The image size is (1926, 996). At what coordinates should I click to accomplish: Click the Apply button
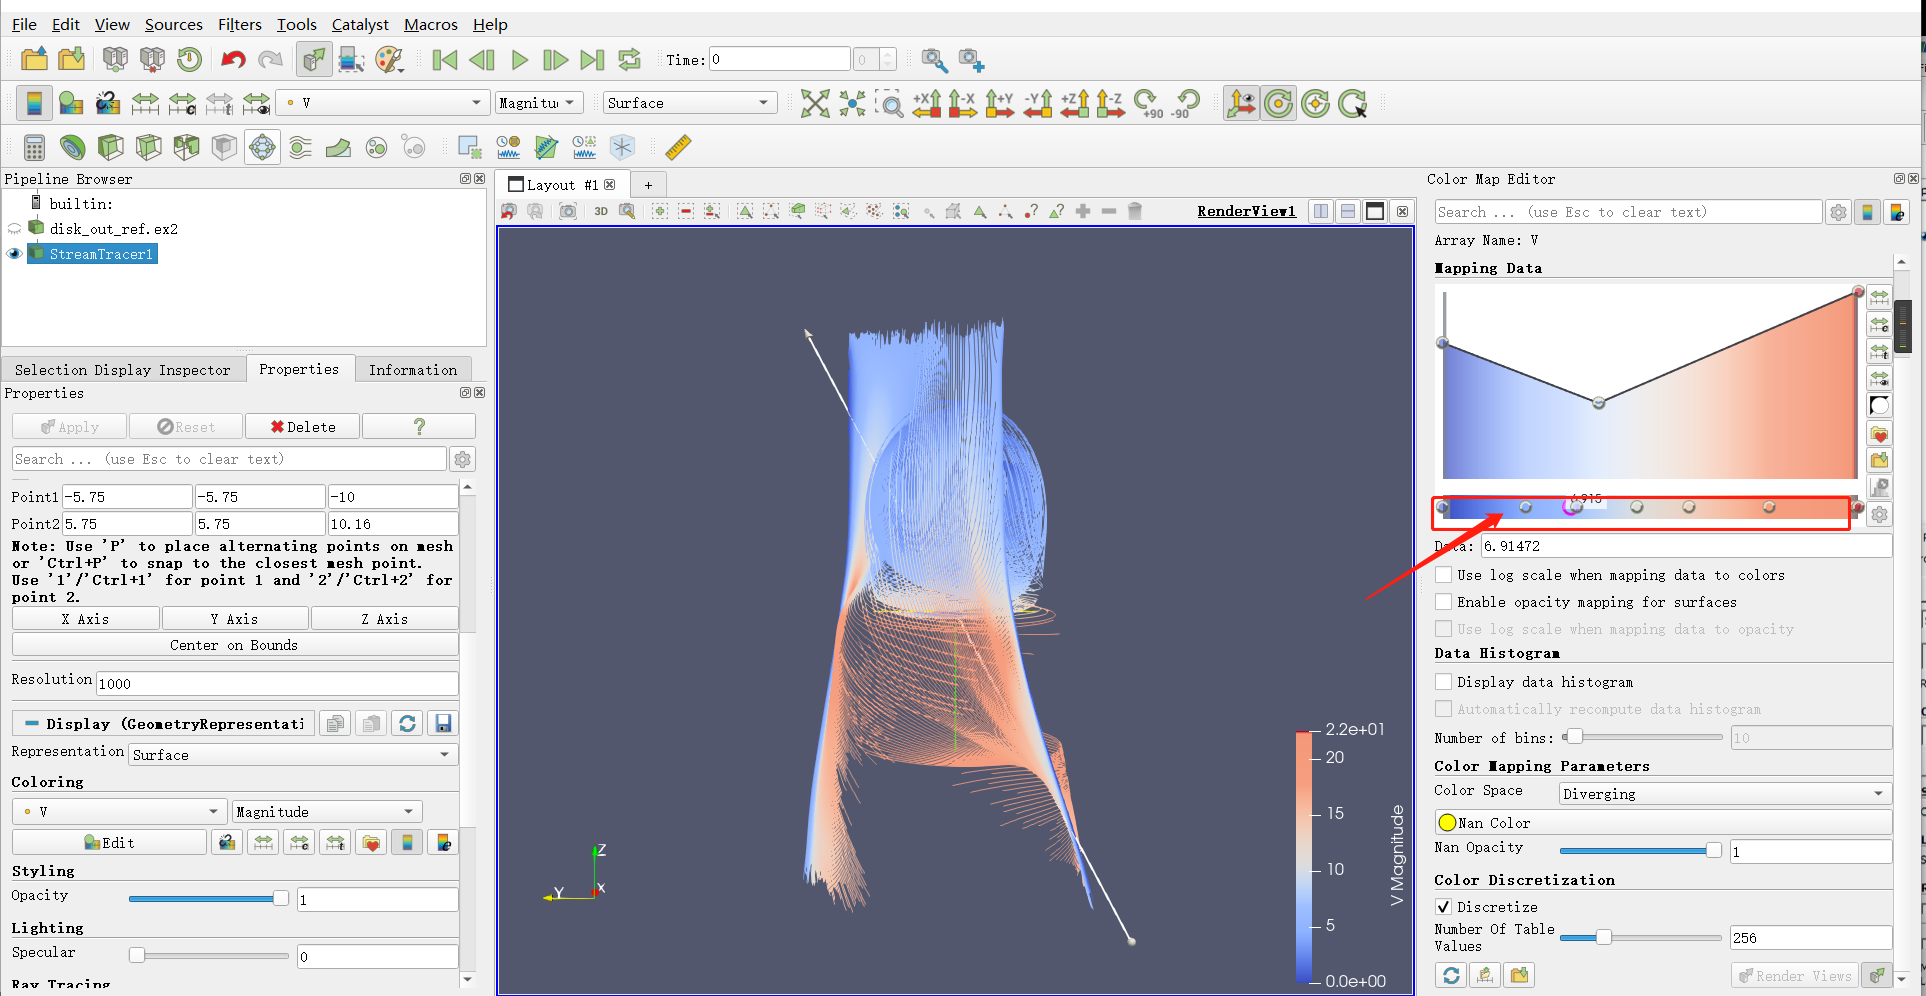[68, 426]
